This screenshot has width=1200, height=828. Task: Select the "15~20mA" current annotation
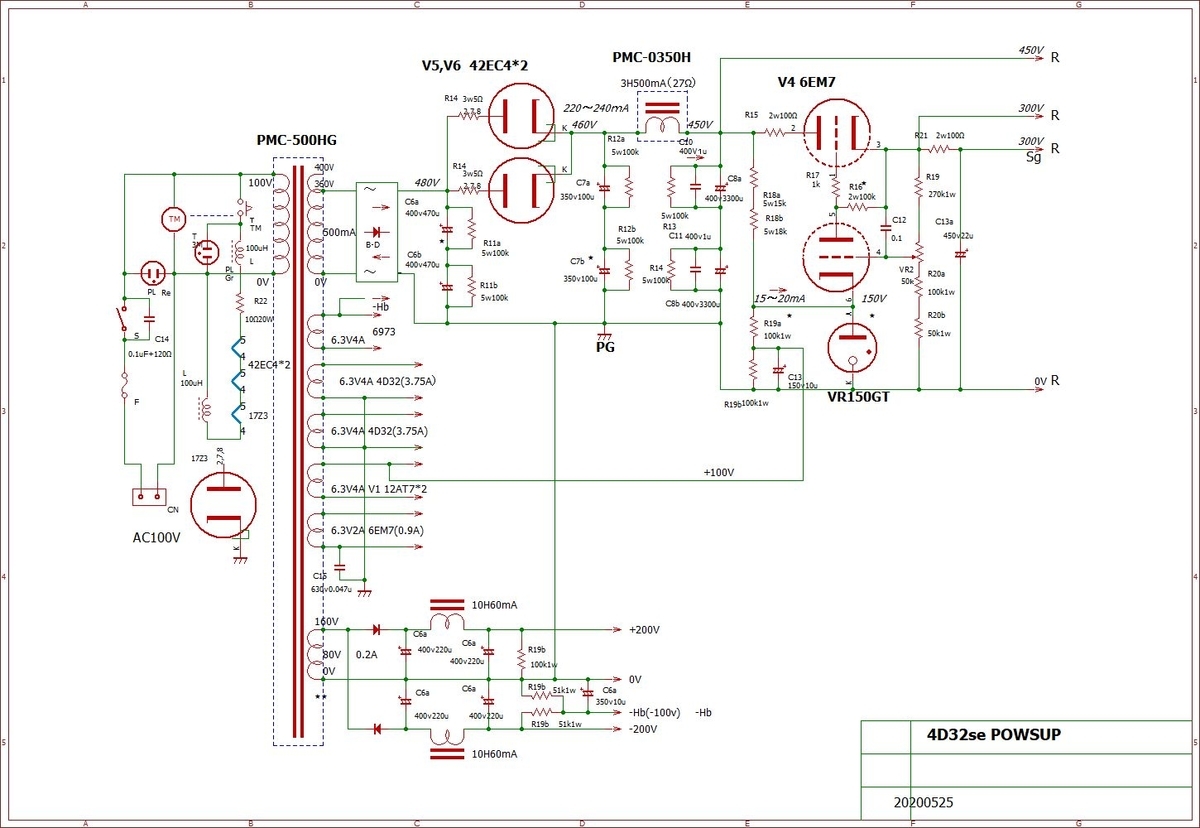[x=780, y=298]
